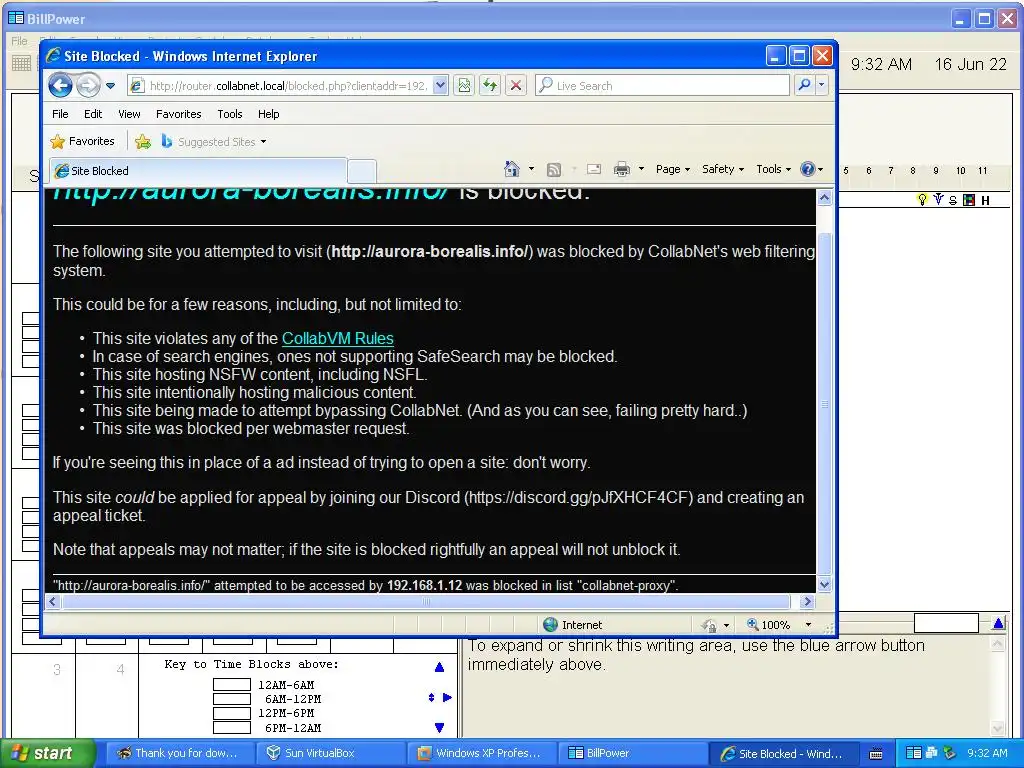Click vertical scrollbar down arrow in browser

(x=825, y=584)
